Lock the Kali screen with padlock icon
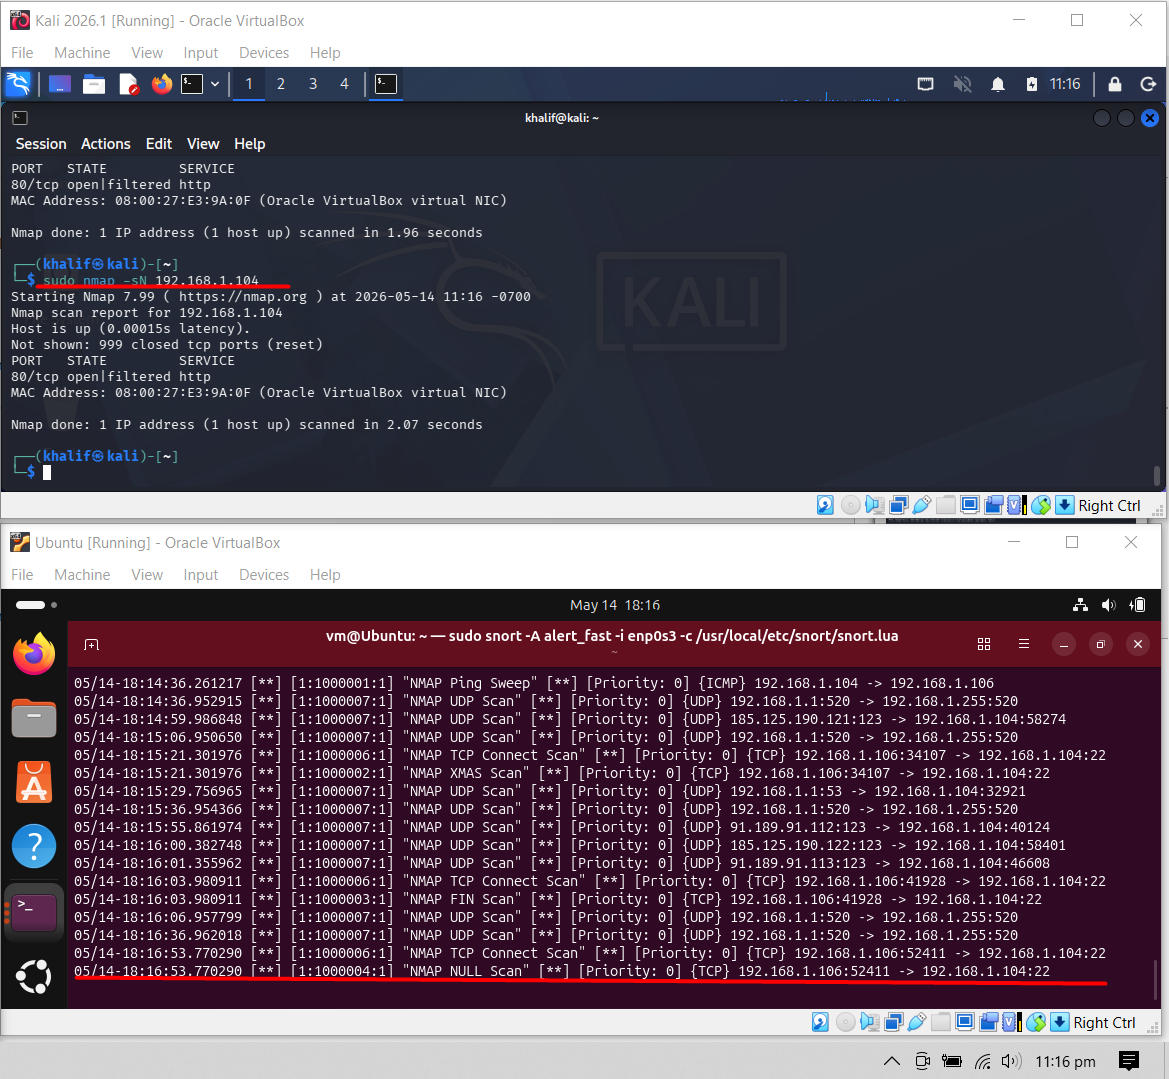Screen dimensions: 1169x1079 click(1115, 84)
